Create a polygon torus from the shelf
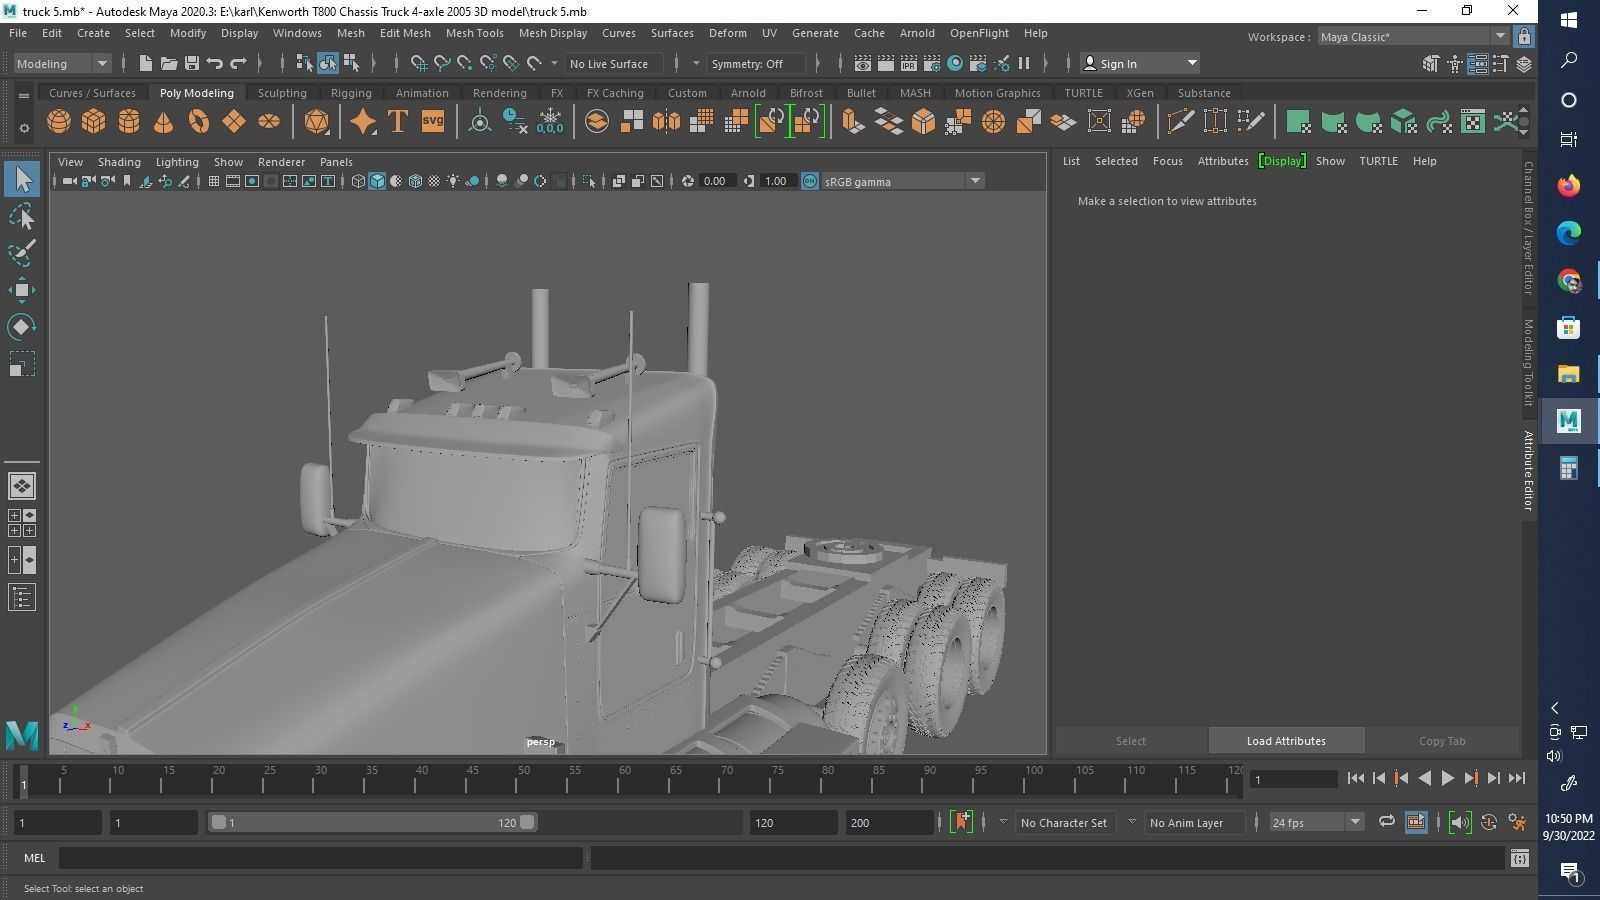The height and width of the screenshot is (900, 1600). [199, 122]
